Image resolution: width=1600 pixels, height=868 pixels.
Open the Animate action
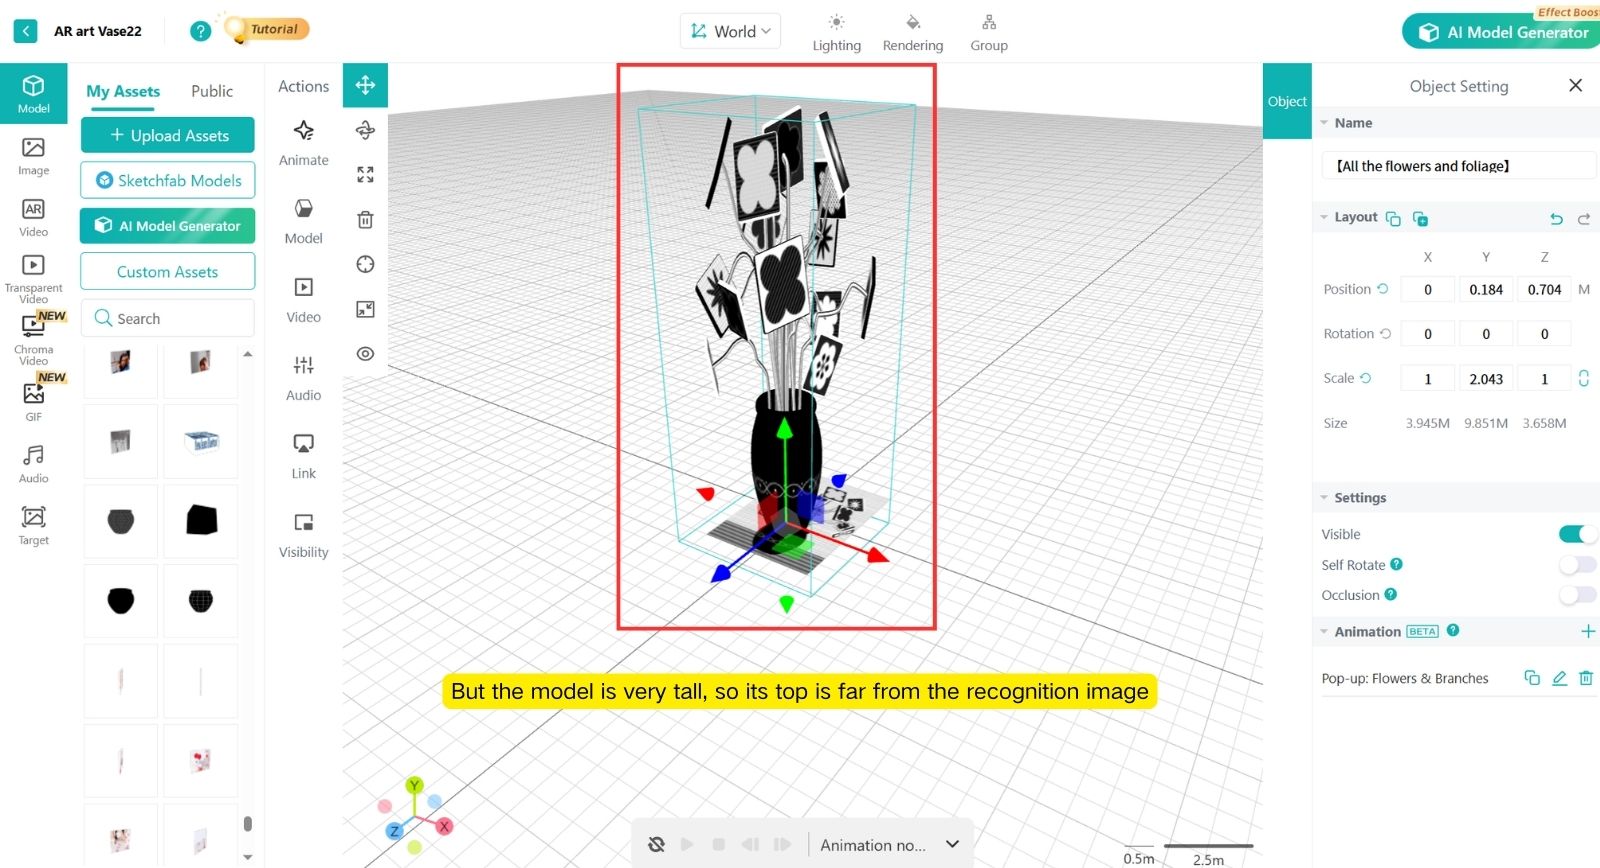303,143
